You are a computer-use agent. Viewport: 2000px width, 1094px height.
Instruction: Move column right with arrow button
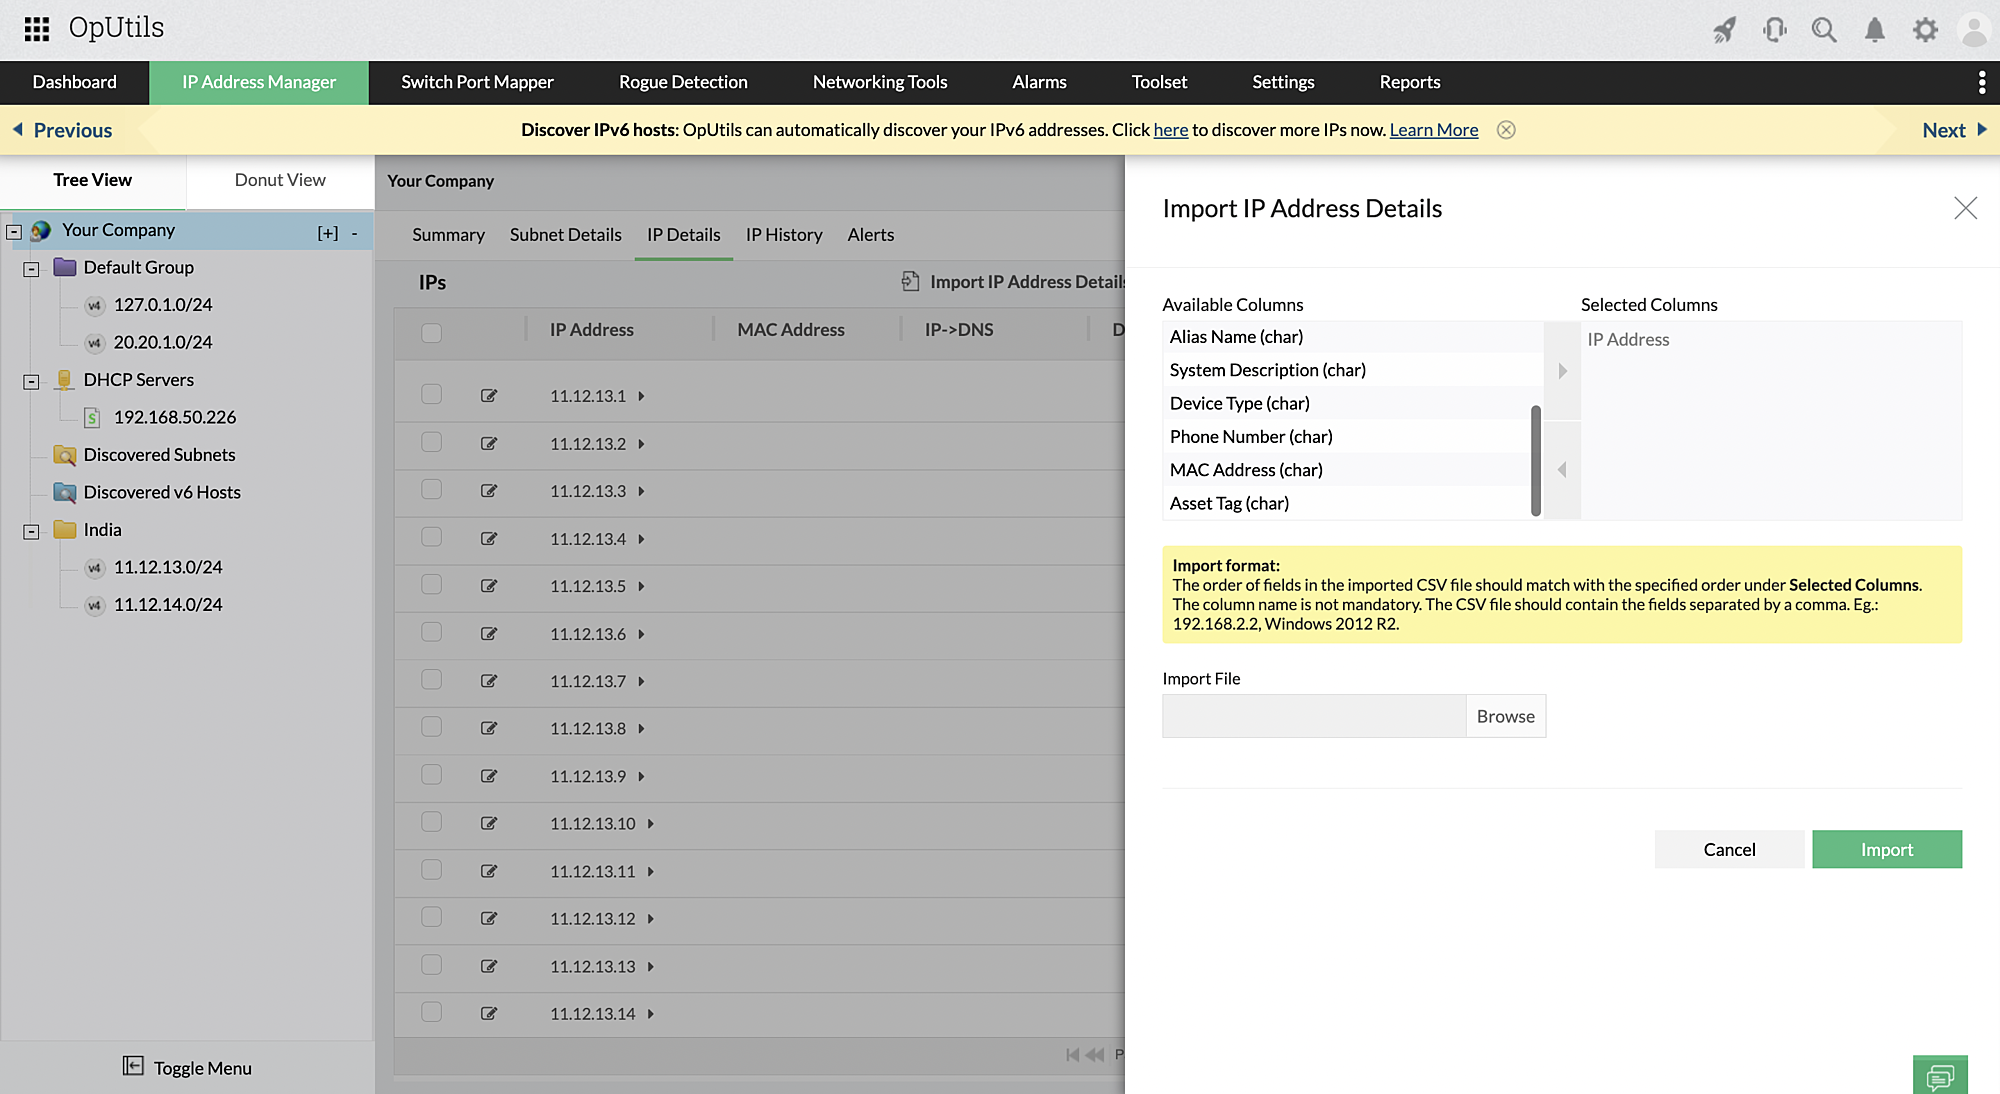1562,371
